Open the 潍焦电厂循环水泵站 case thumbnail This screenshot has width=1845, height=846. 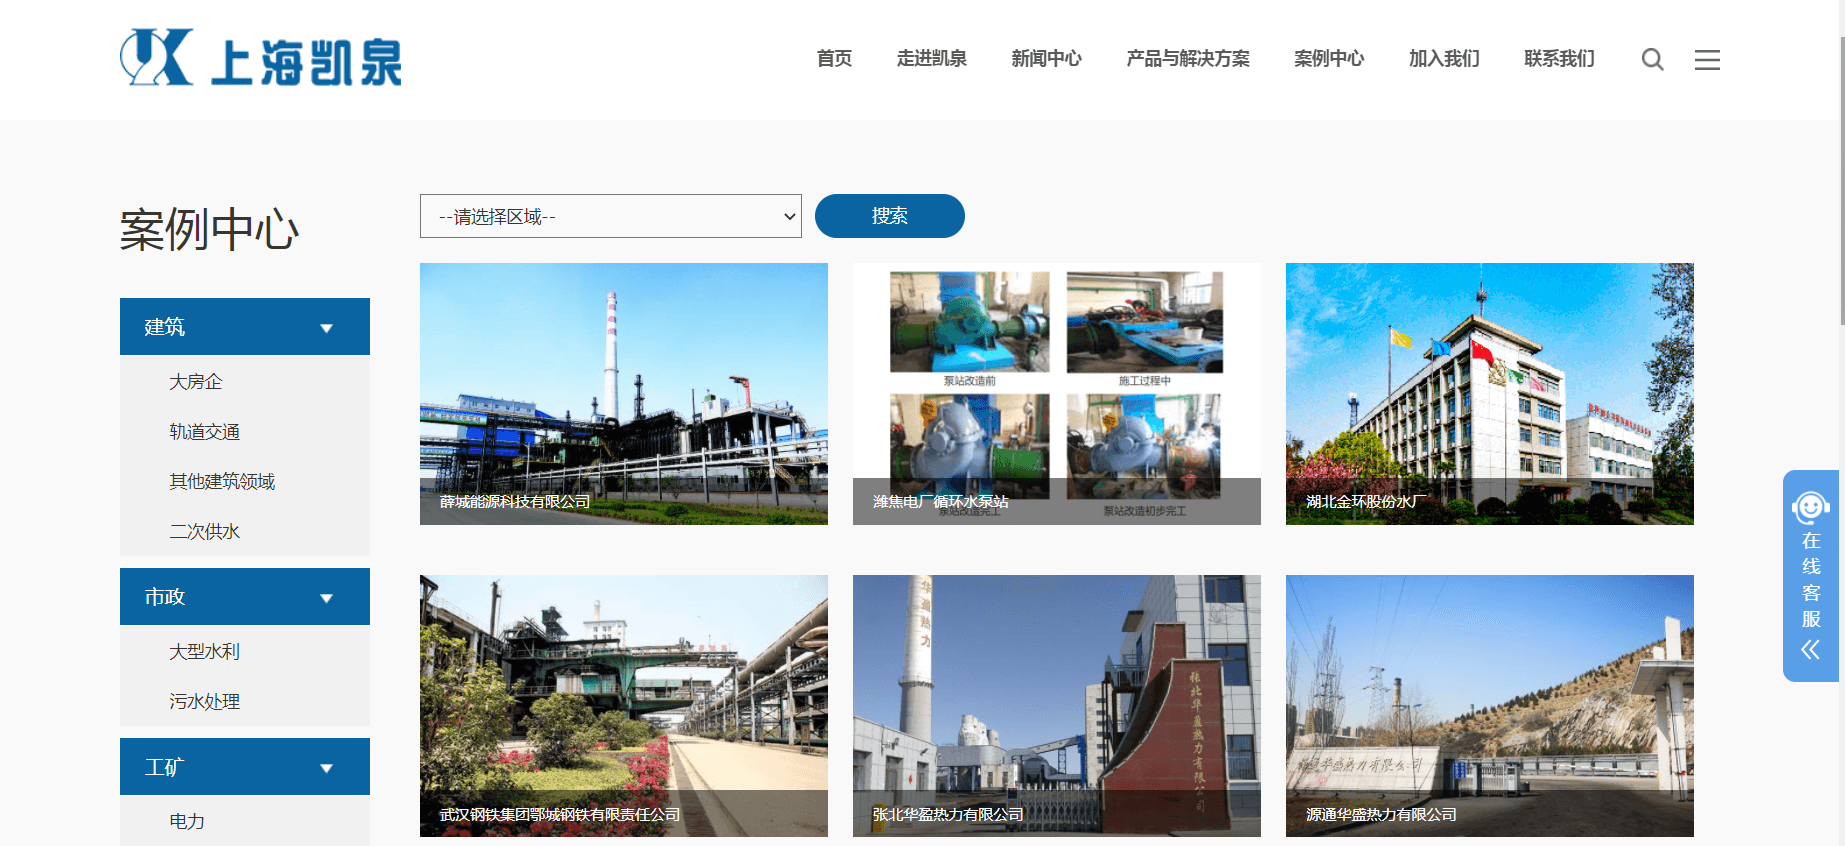(x=1057, y=394)
